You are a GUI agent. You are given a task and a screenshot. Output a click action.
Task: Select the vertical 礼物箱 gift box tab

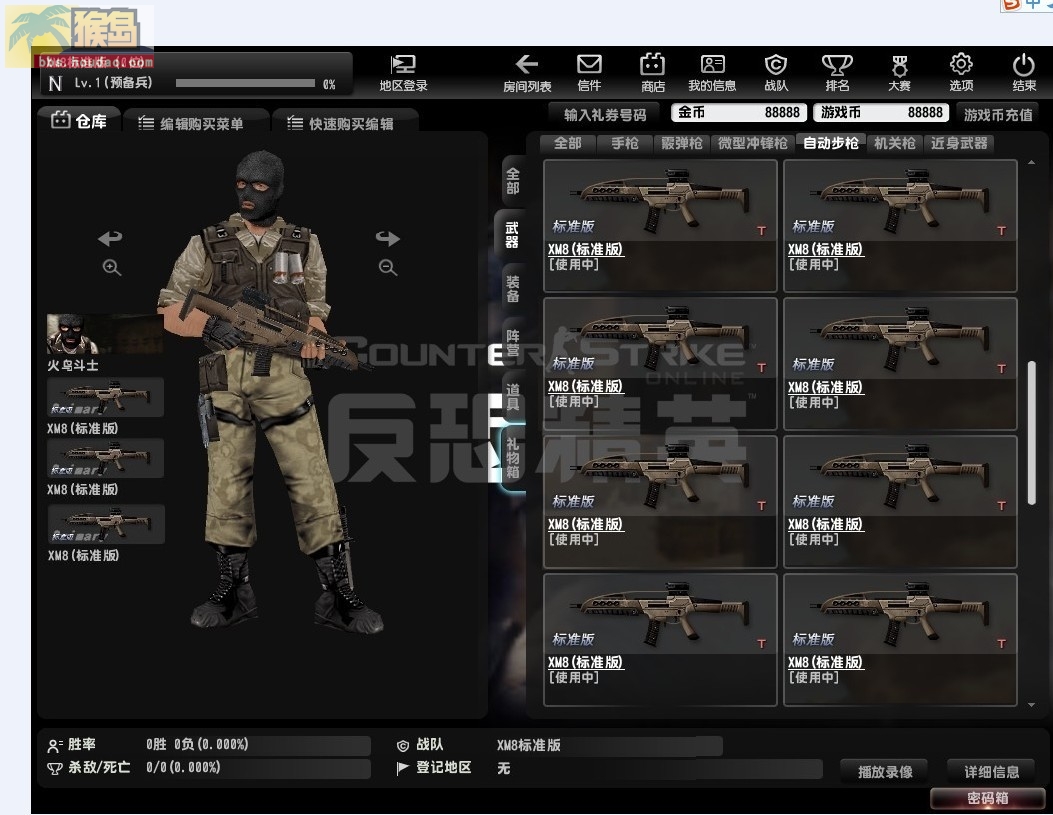(512, 458)
